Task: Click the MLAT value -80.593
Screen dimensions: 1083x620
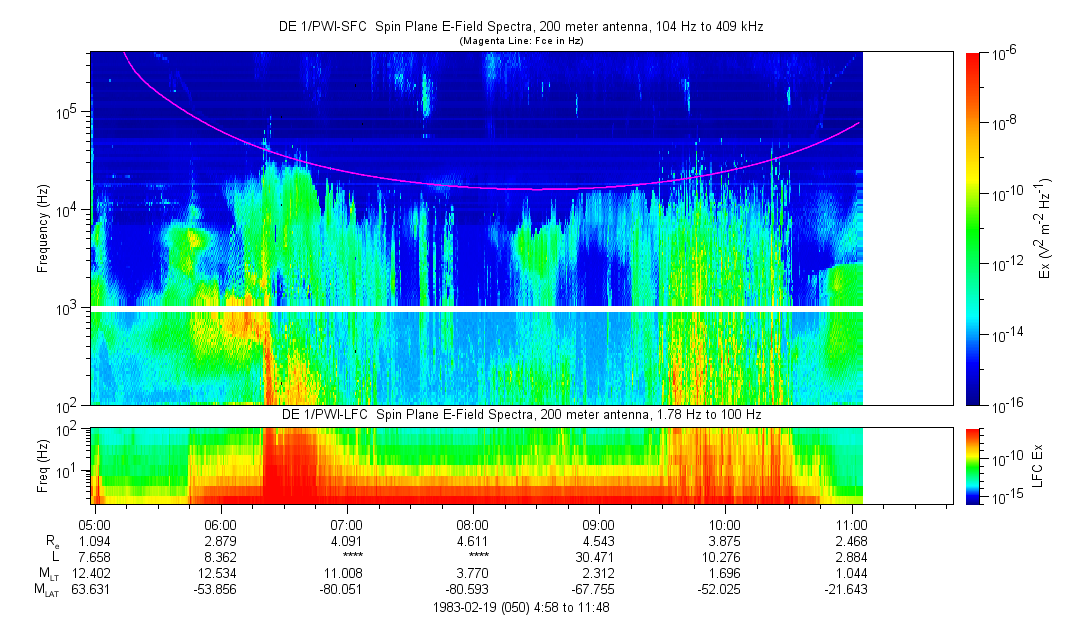Action: [x=472, y=589]
